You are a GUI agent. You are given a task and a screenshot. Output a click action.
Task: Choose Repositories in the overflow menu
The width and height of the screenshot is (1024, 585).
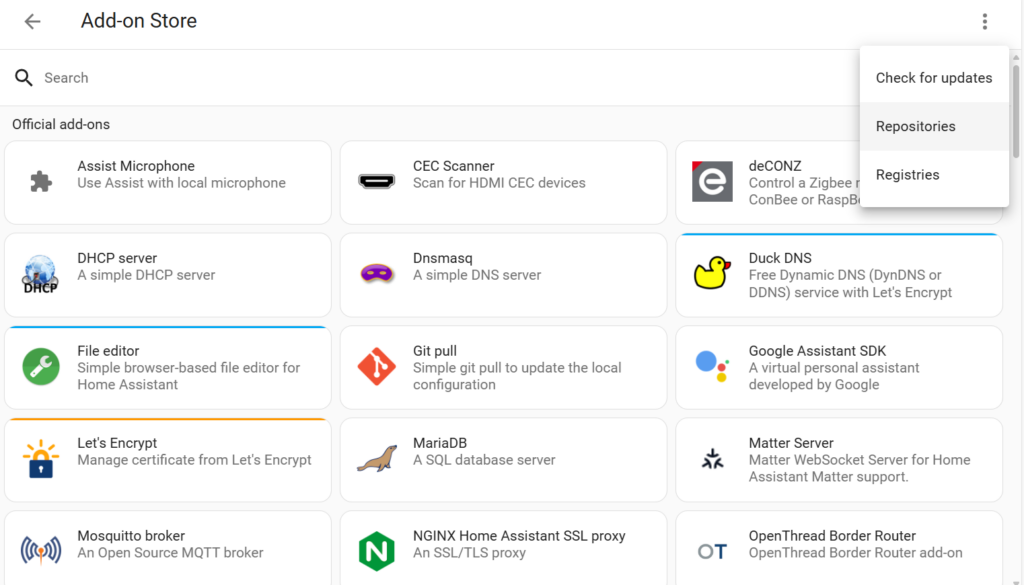(934, 126)
